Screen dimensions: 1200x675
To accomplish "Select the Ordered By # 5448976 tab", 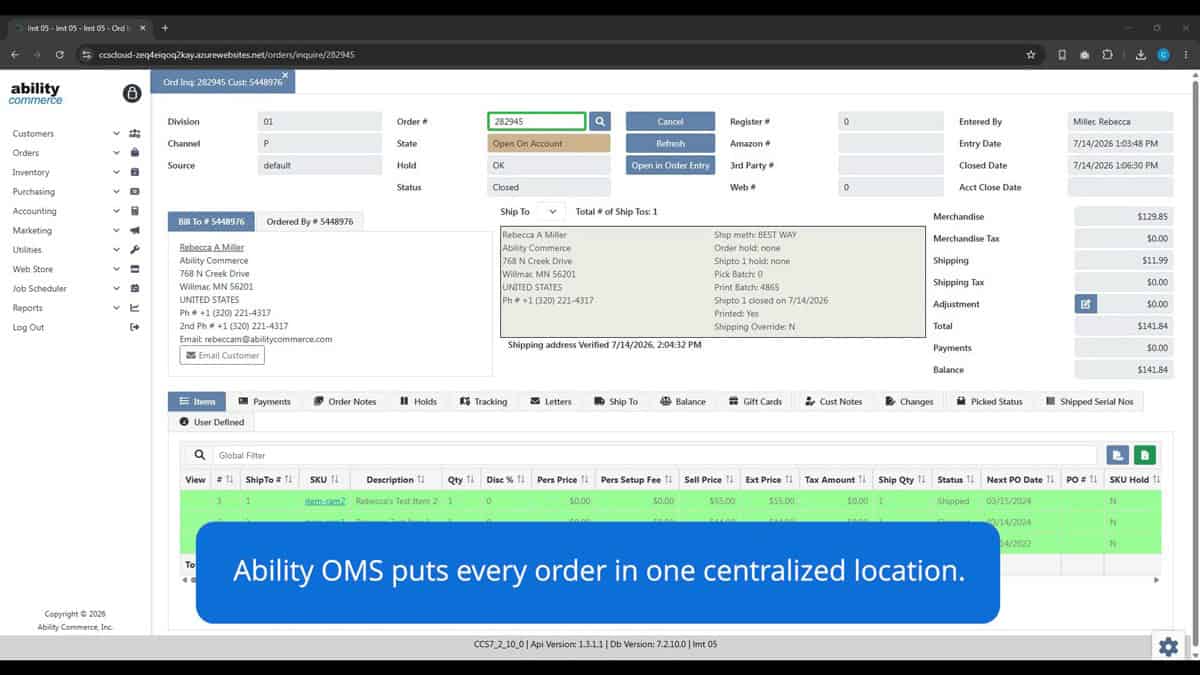I will click(x=309, y=221).
